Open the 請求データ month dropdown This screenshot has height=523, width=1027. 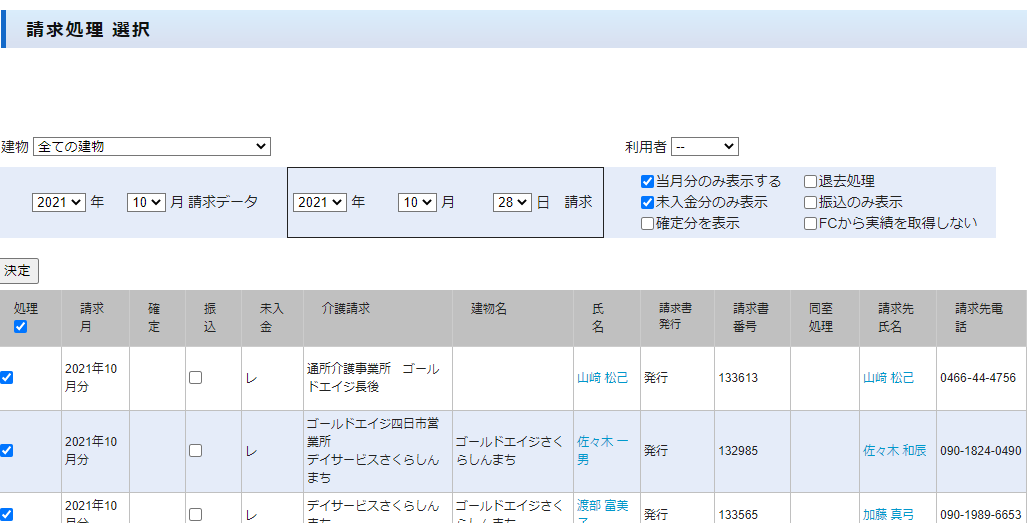145,202
